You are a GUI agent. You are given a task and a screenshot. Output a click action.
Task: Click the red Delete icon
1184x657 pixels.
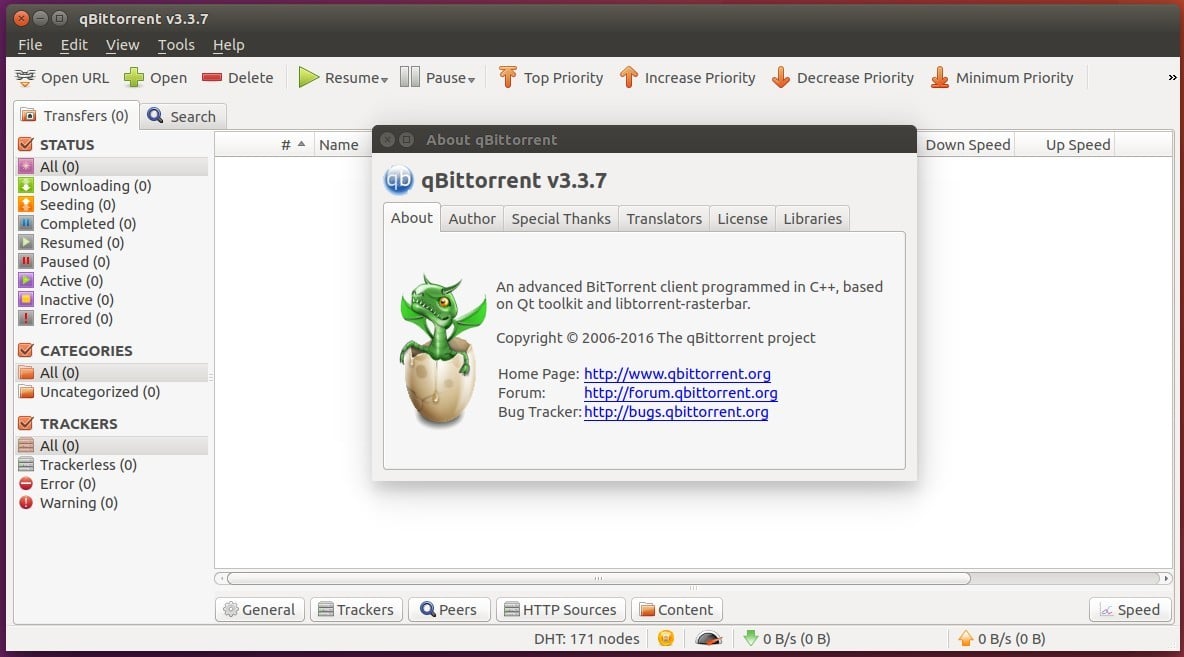click(x=211, y=77)
